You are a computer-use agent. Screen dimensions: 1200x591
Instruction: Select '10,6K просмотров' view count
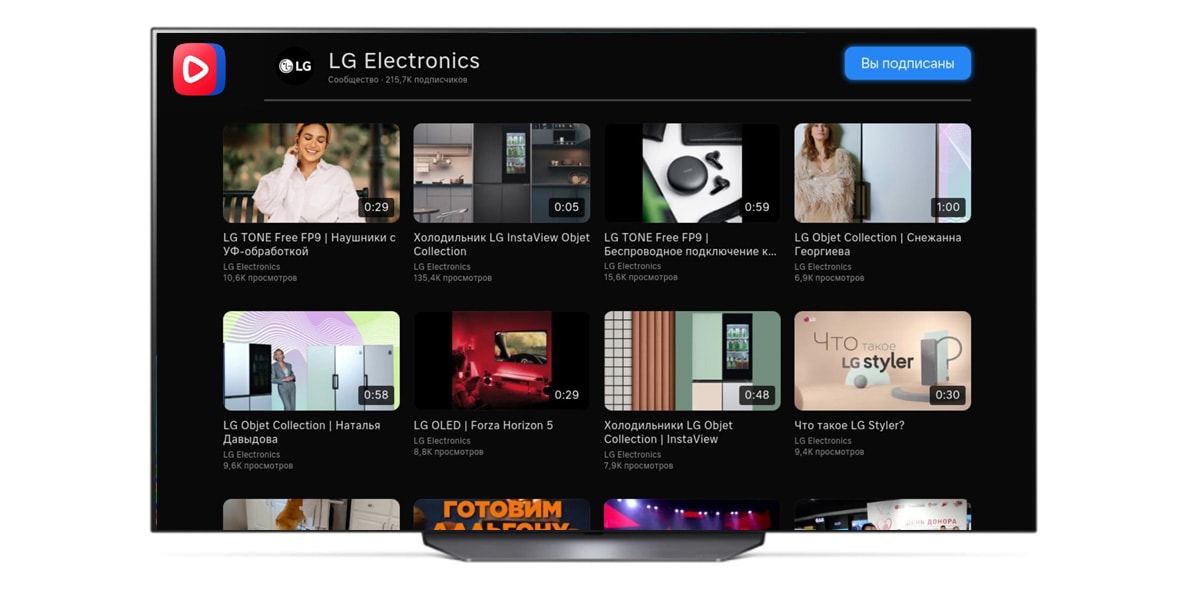(x=260, y=278)
